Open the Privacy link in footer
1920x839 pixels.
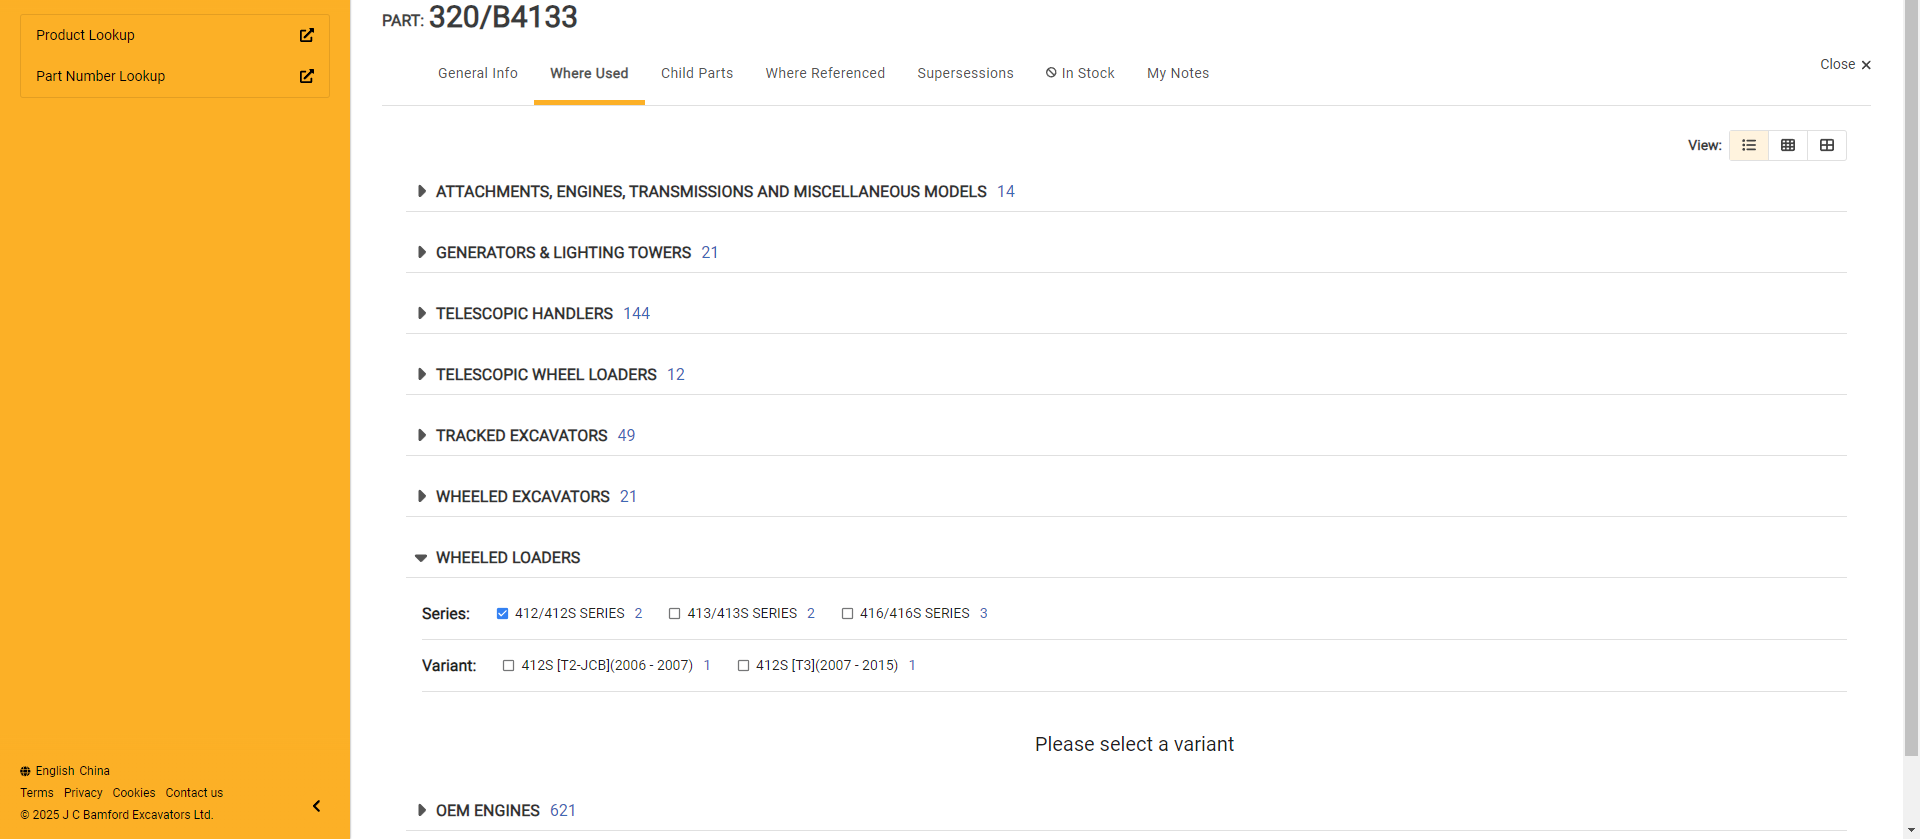point(83,793)
